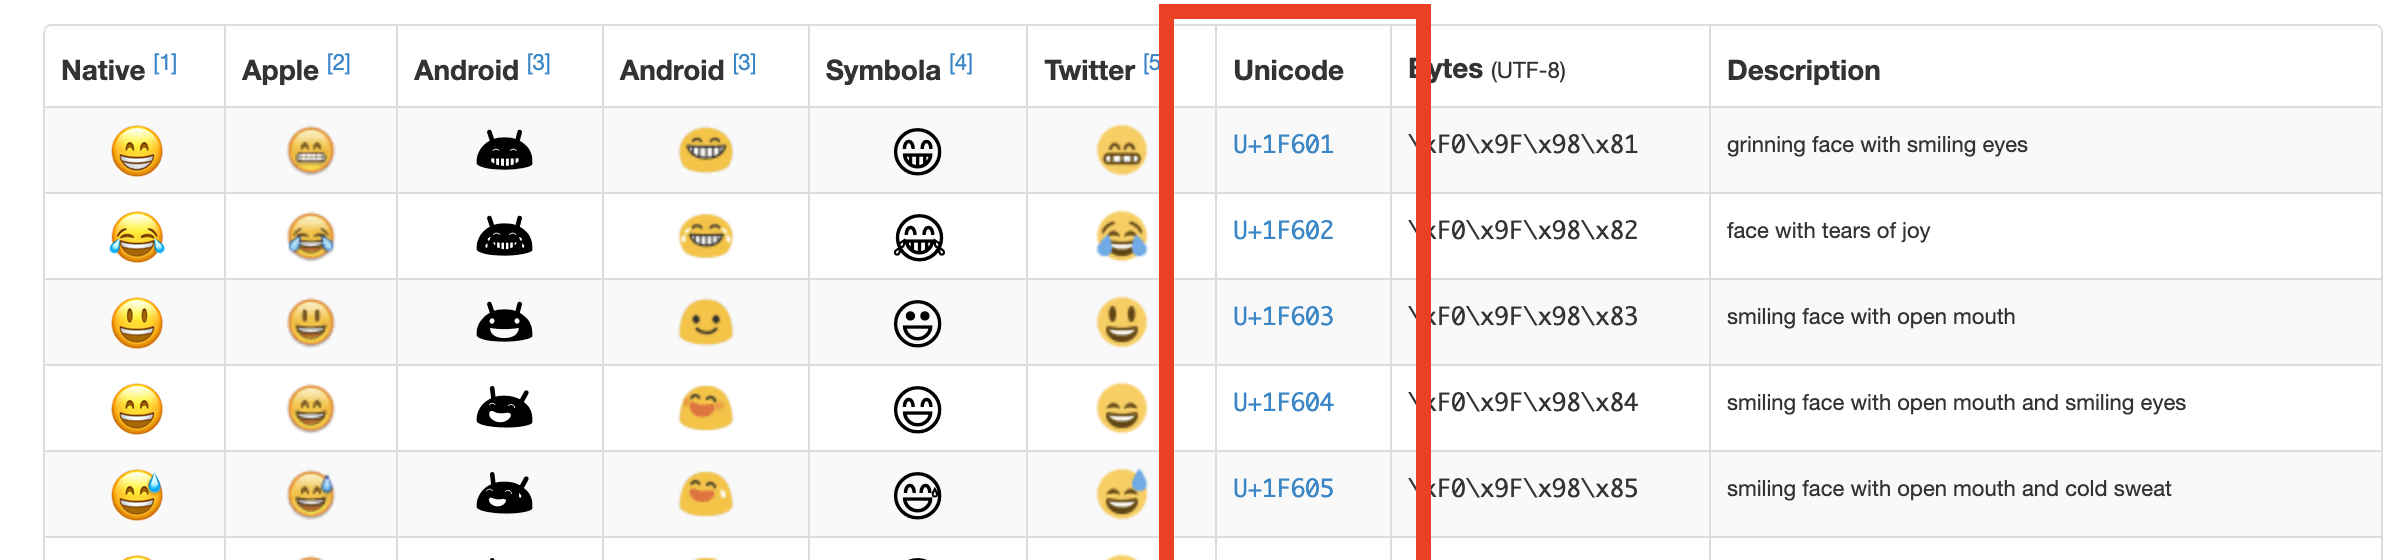
Task: Open the U+1F602 Unicode link
Action: 1283,231
